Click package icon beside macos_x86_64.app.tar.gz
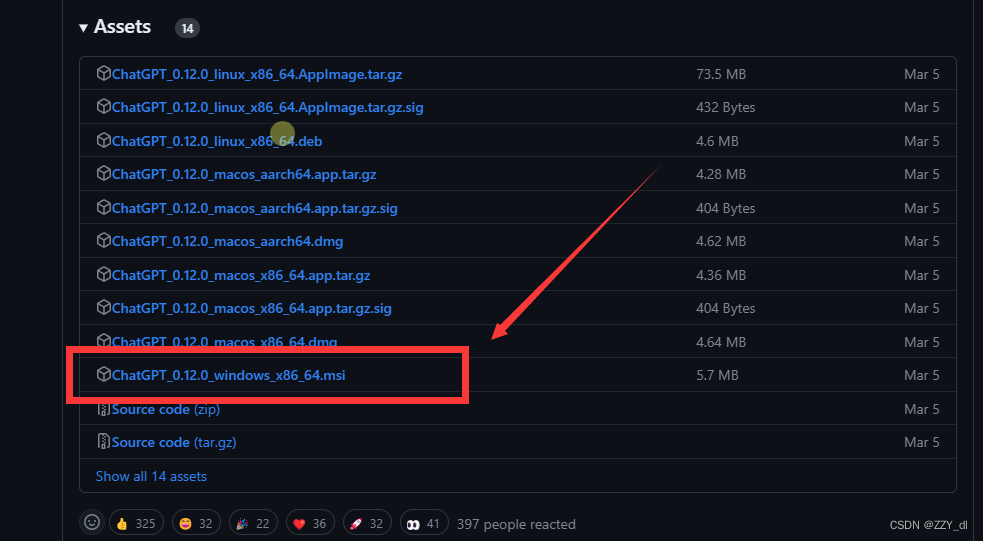This screenshot has width=983, height=541. (x=103, y=275)
